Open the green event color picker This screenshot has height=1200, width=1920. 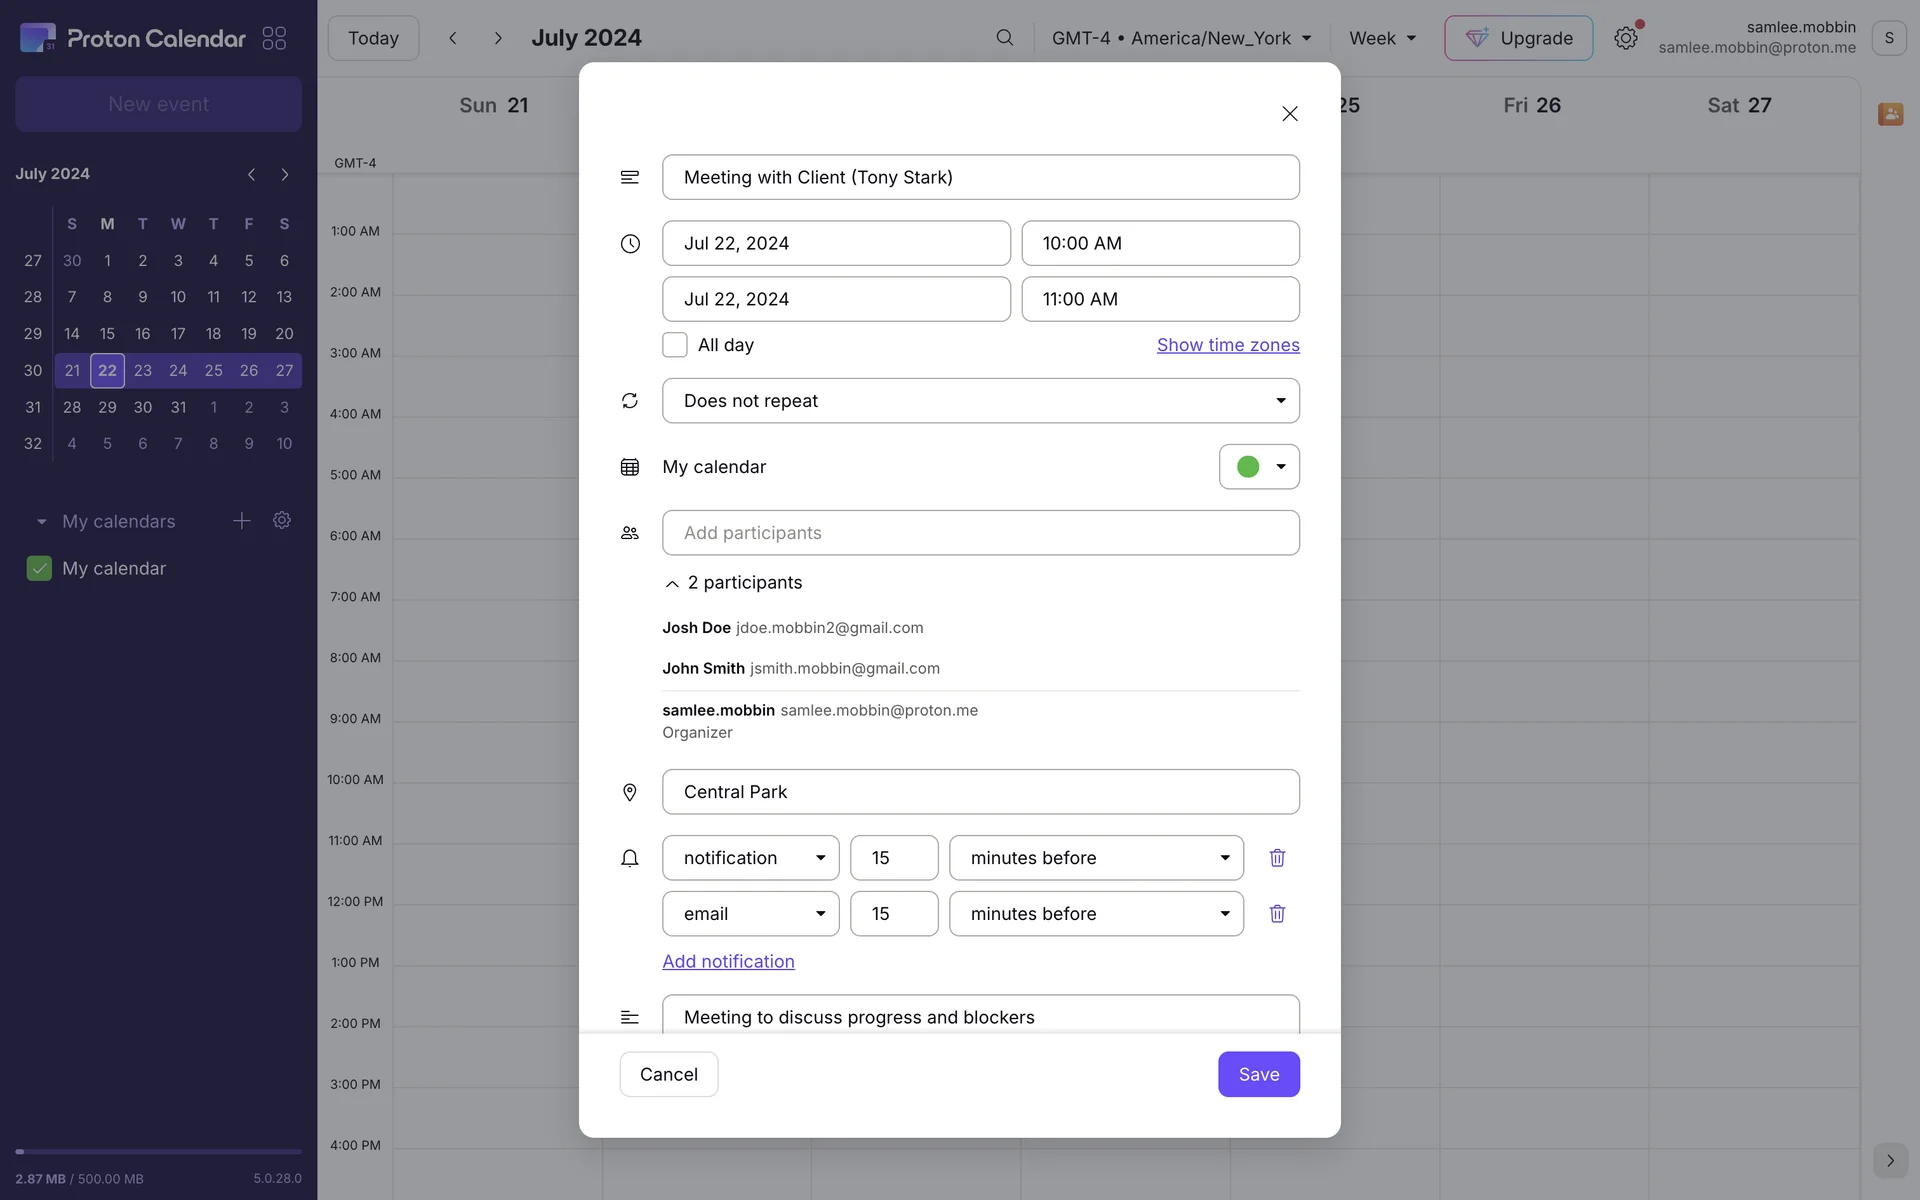tap(1258, 467)
